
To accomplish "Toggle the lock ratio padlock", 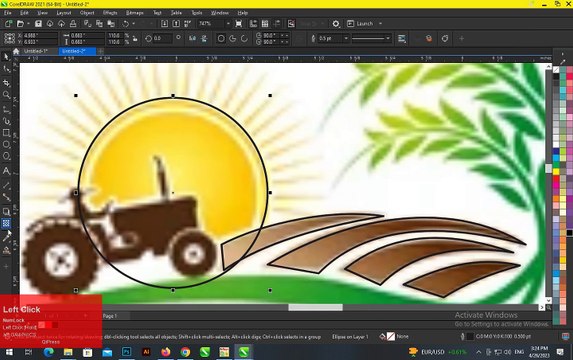I will [135, 38].
